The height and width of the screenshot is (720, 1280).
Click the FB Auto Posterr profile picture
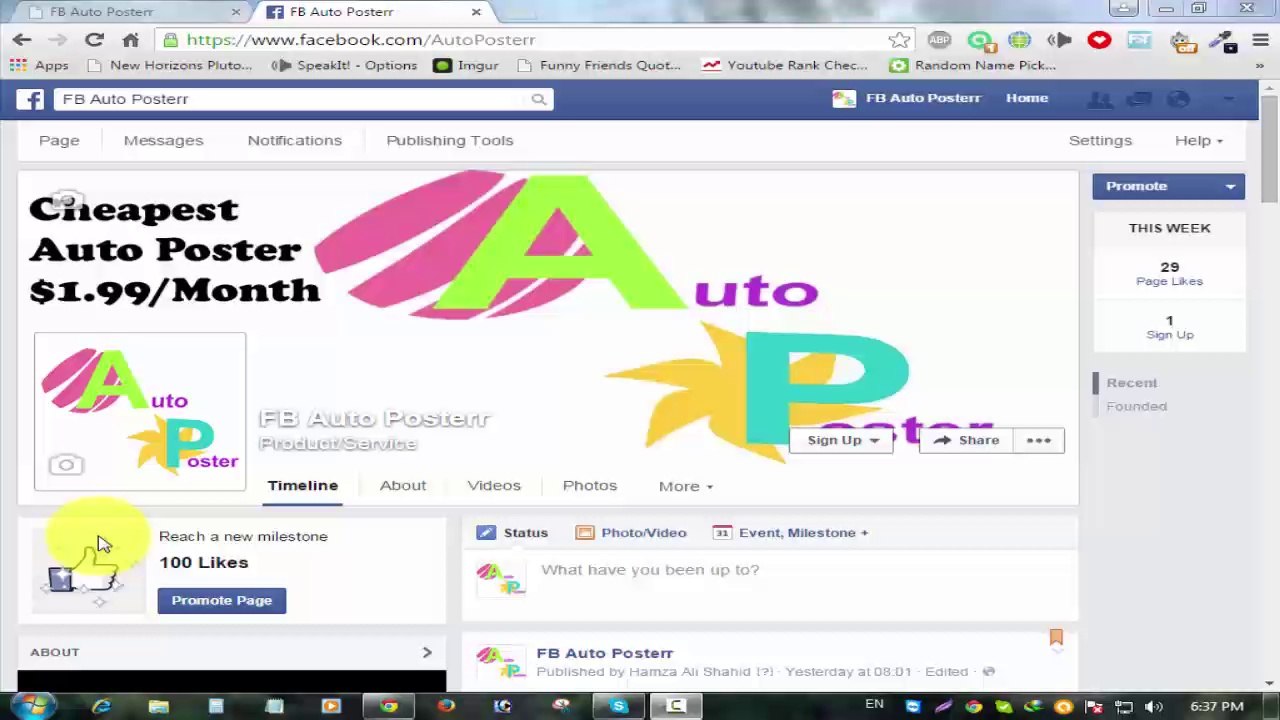point(140,412)
